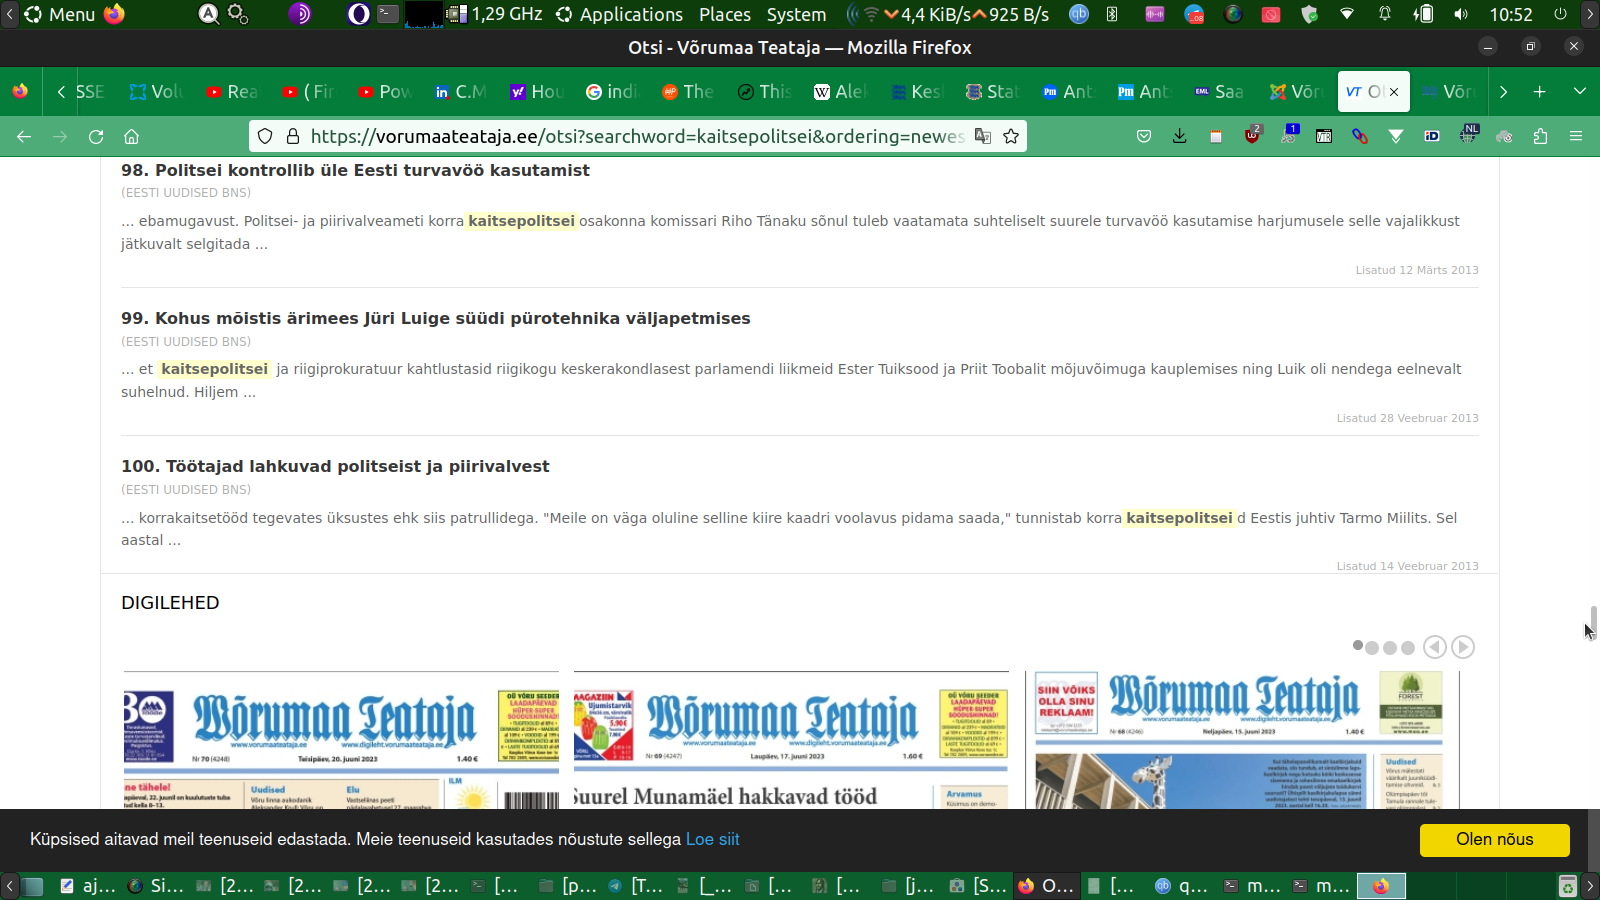The height and width of the screenshot is (900, 1600).
Task: Open the 20 June 2023 newspaper thumbnail
Action: click(341, 741)
